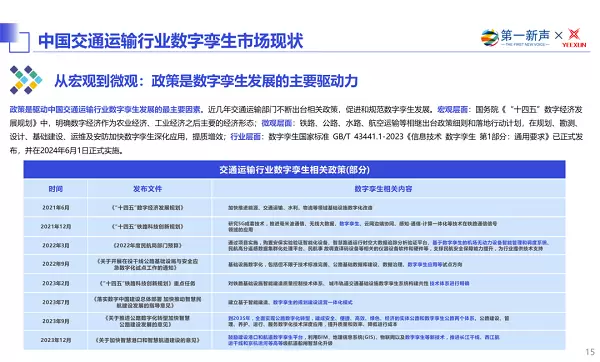Click the colorful diamond pattern icon
The width and height of the screenshot is (600, 362).
tap(26, 80)
